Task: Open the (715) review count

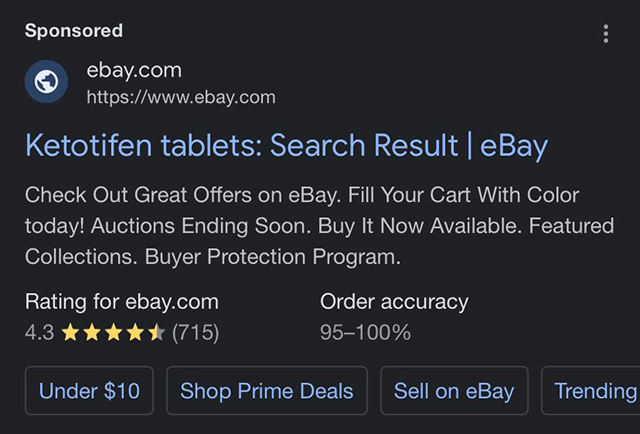Action: pyautogui.click(x=195, y=333)
